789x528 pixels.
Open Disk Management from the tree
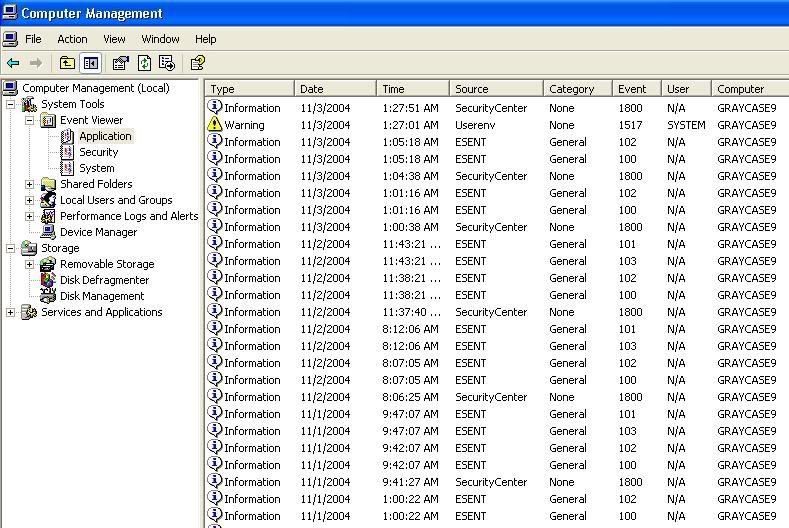[x=102, y=296]
